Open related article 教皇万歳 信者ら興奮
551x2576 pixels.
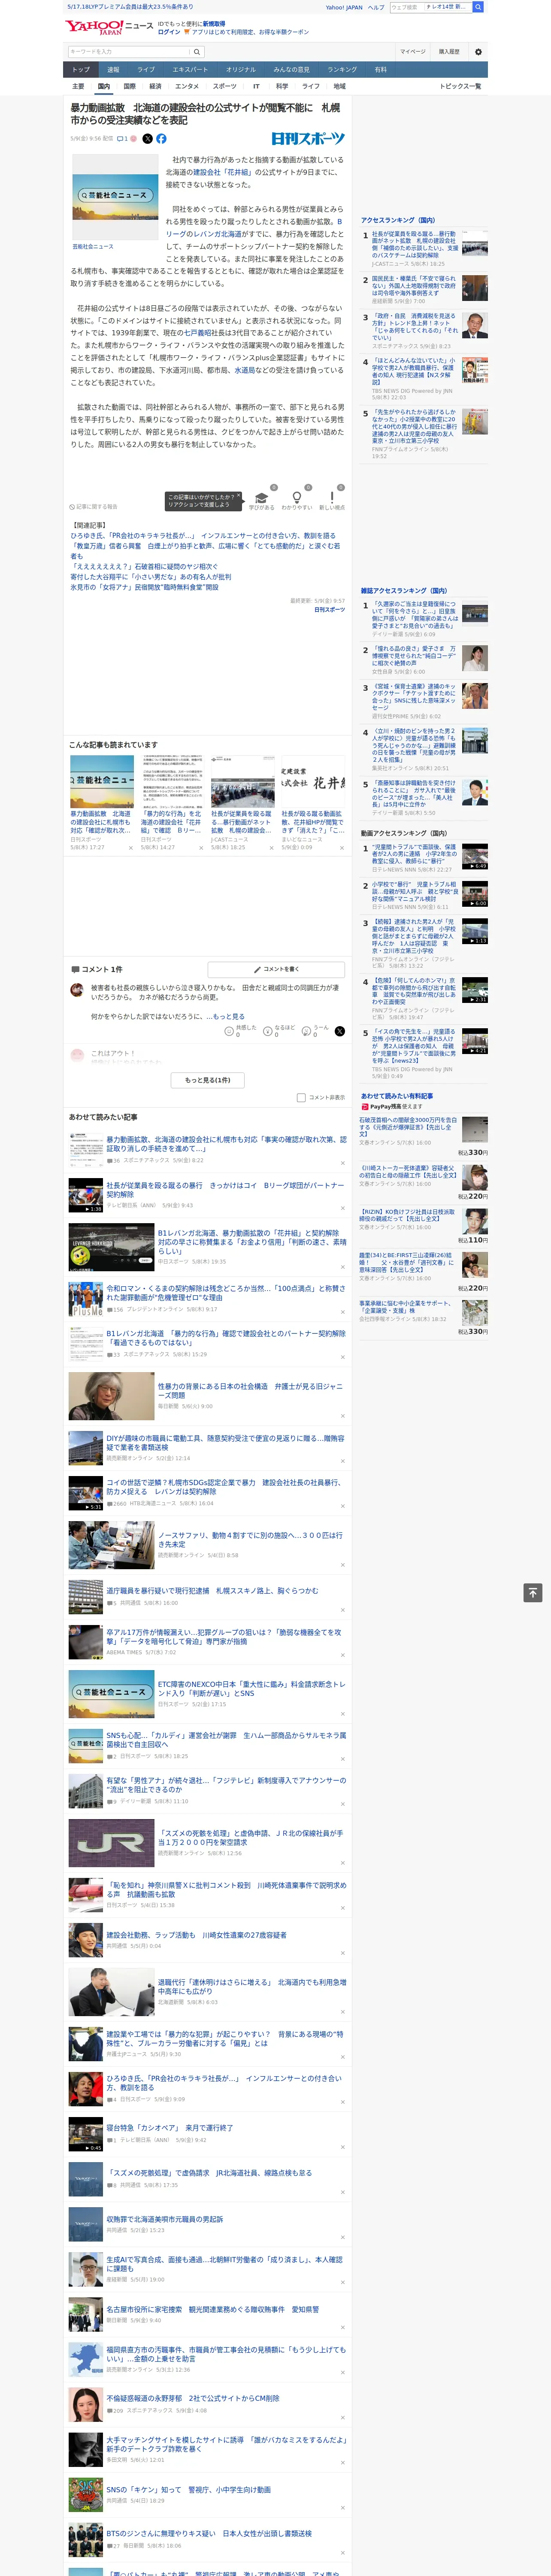click(205, 551)
